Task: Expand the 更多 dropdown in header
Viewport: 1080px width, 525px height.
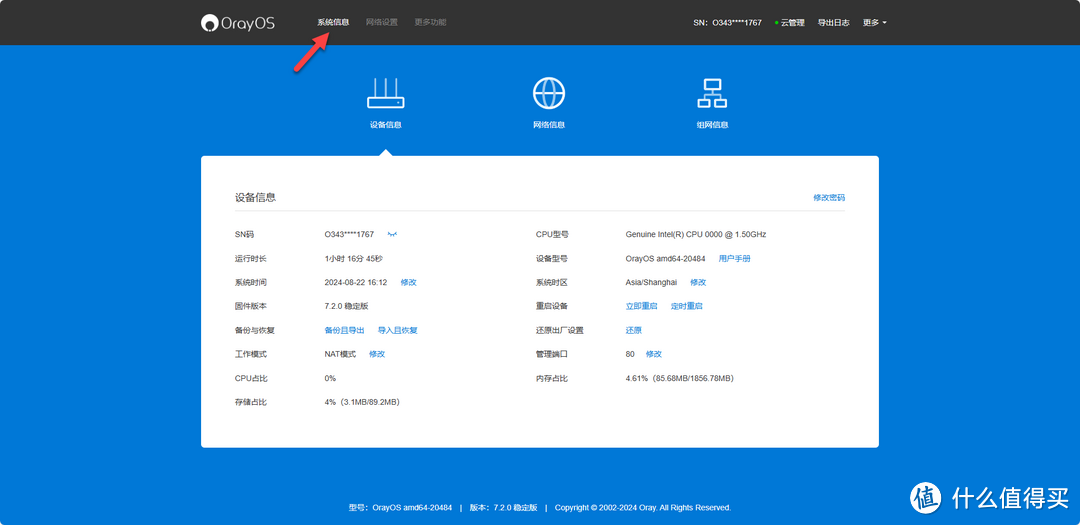Action: point(874,22)
